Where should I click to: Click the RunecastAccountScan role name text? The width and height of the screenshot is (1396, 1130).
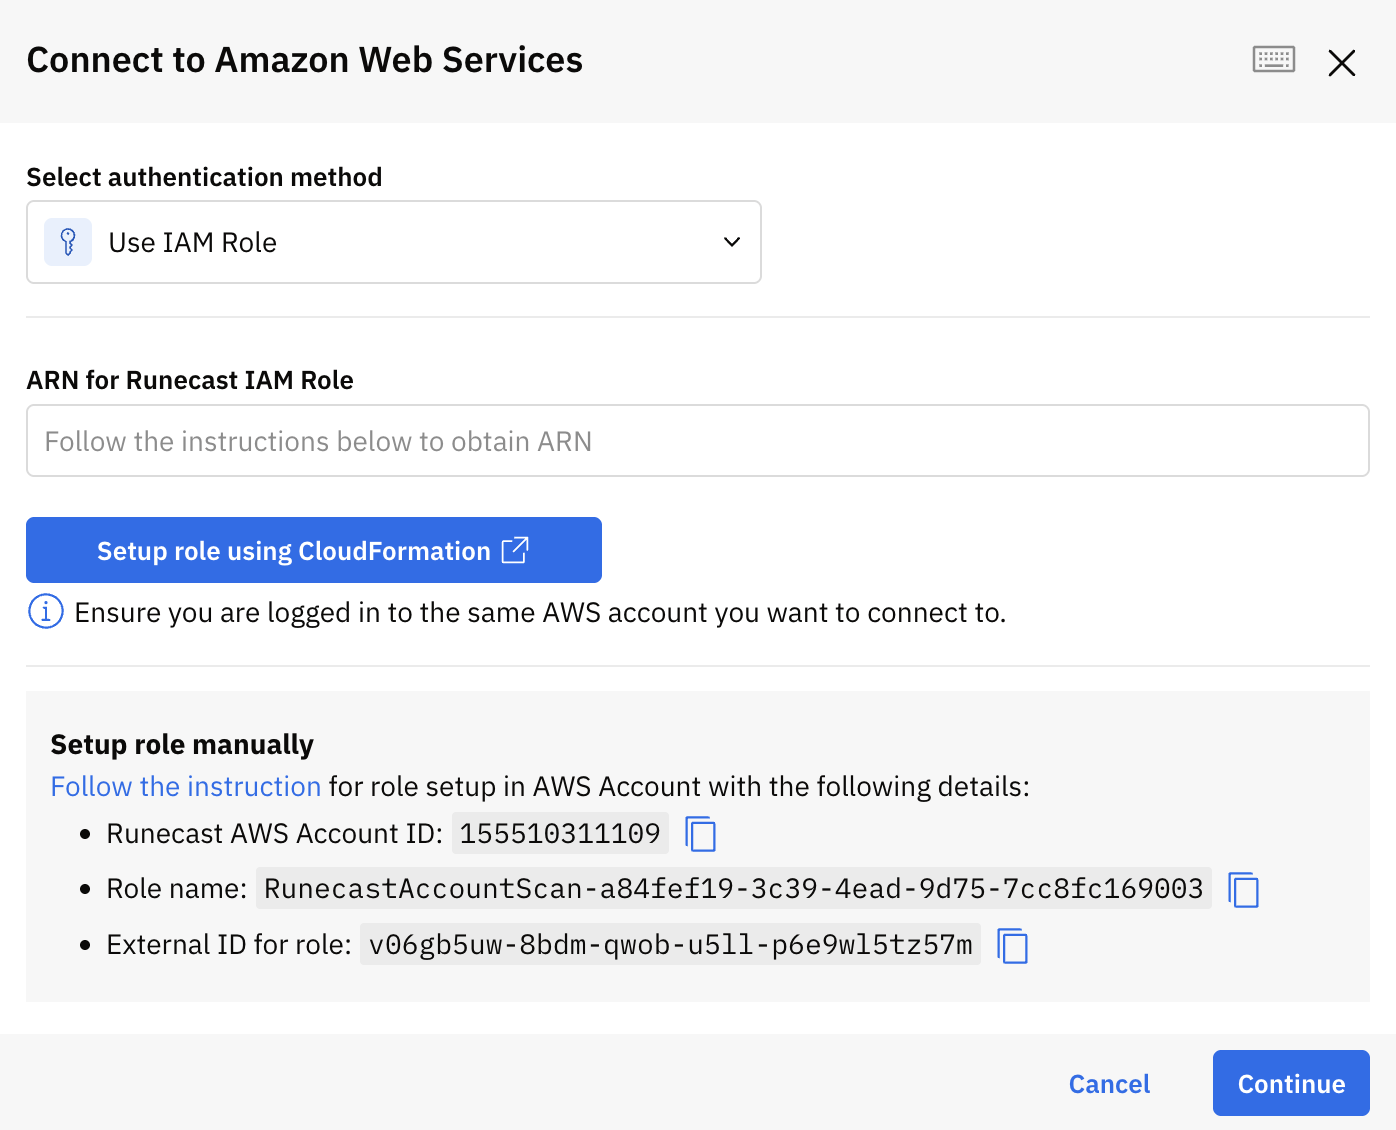734,889
